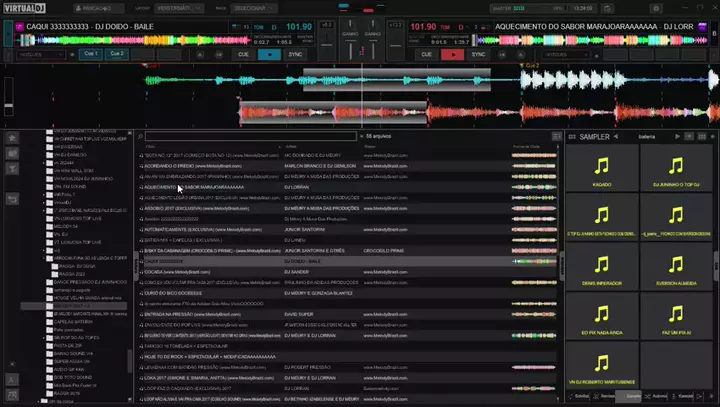Toggle the left deck loop button
Image resolution: width=720 pixels, height=407 pixels.
point(219,55)
